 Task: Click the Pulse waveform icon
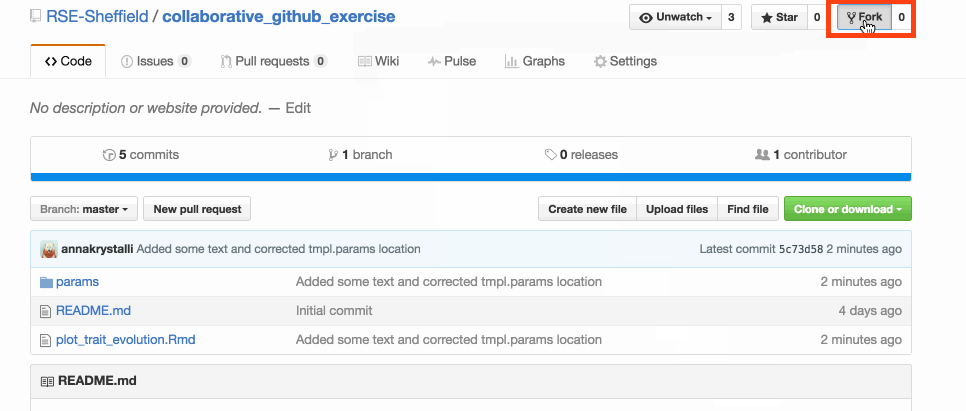click(x=434, y=62)
